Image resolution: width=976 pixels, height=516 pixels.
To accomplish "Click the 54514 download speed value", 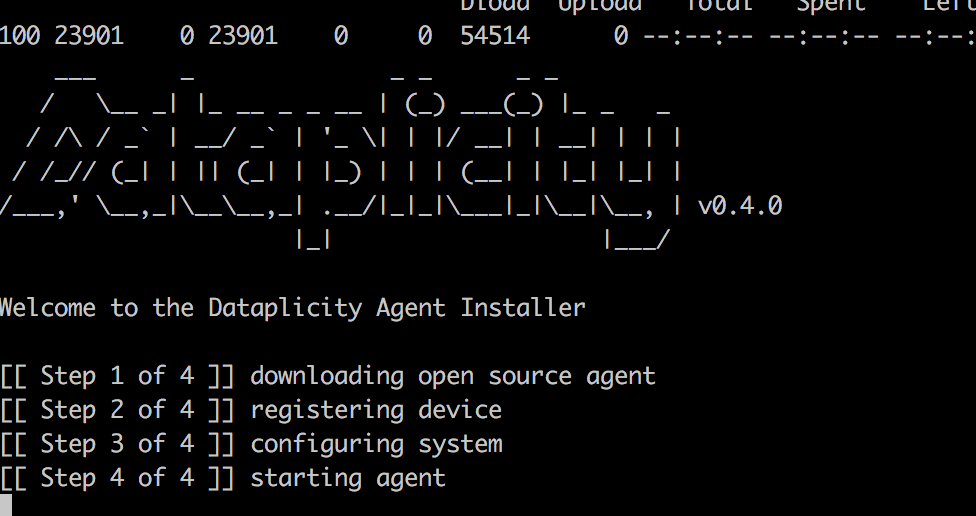I will pos(495,37).
